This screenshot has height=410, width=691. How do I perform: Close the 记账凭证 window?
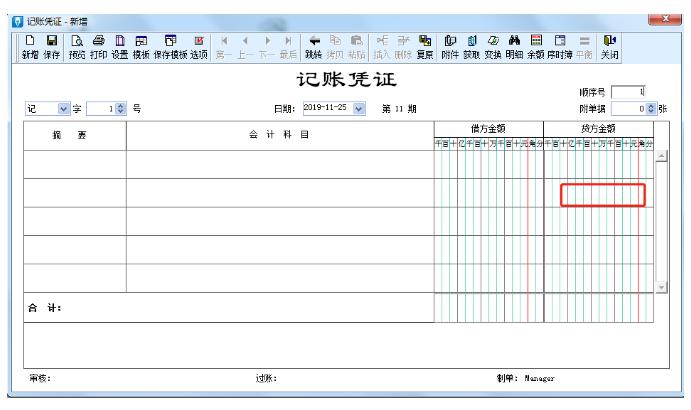click(x=665, y=19)
